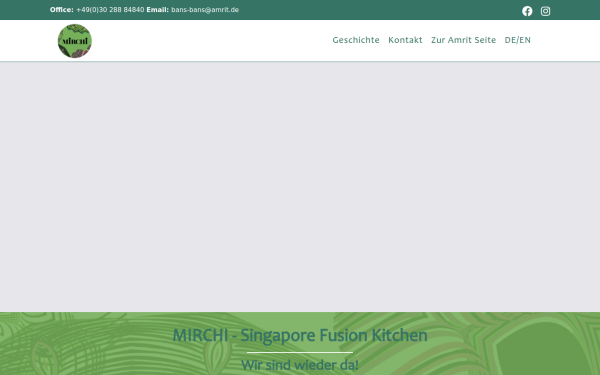Switch language with DE/EN
Screen dimensions: 600x375
click(517, 40)
